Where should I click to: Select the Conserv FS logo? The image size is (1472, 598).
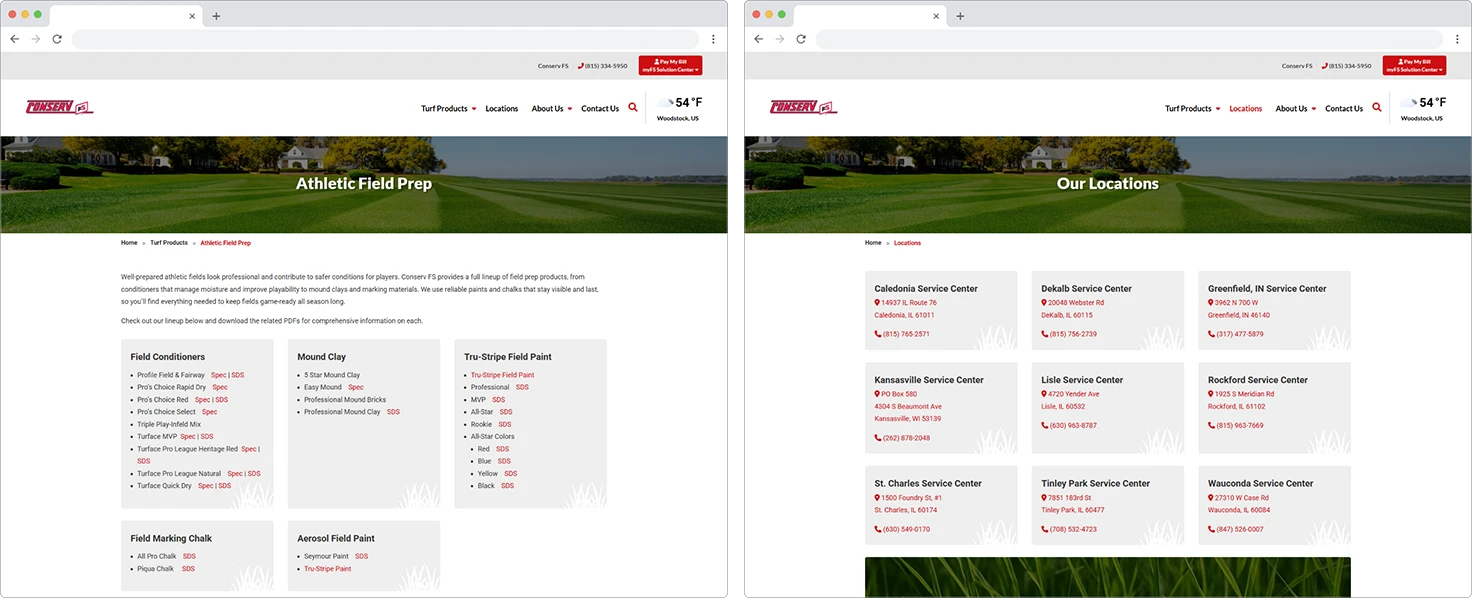59,104
